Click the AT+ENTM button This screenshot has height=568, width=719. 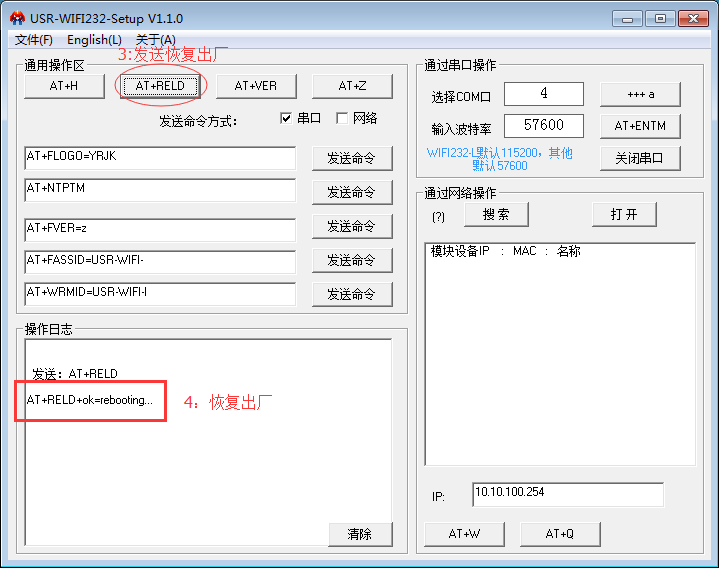click(640, 125)
